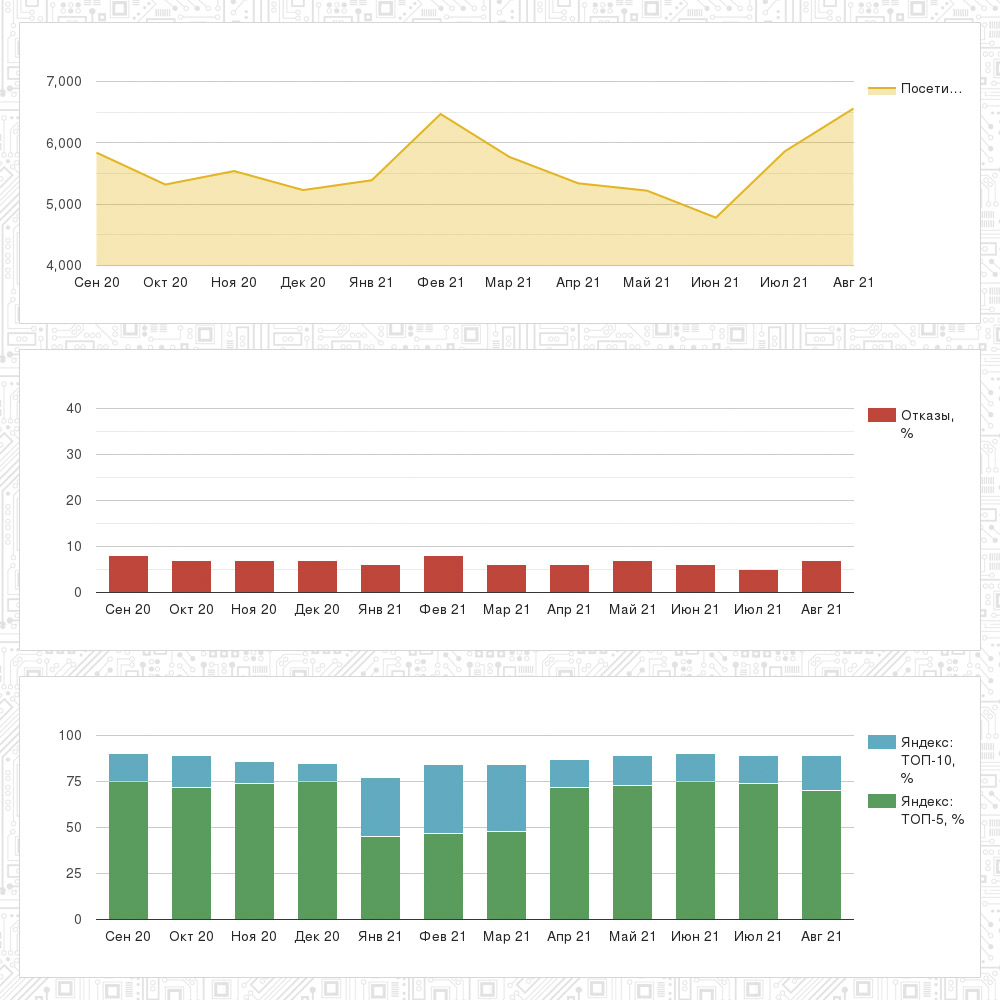Click the red Авг 21 bounce-rate bar
The width and height of the screenshot is (1000, 1000).
(821, 577)
